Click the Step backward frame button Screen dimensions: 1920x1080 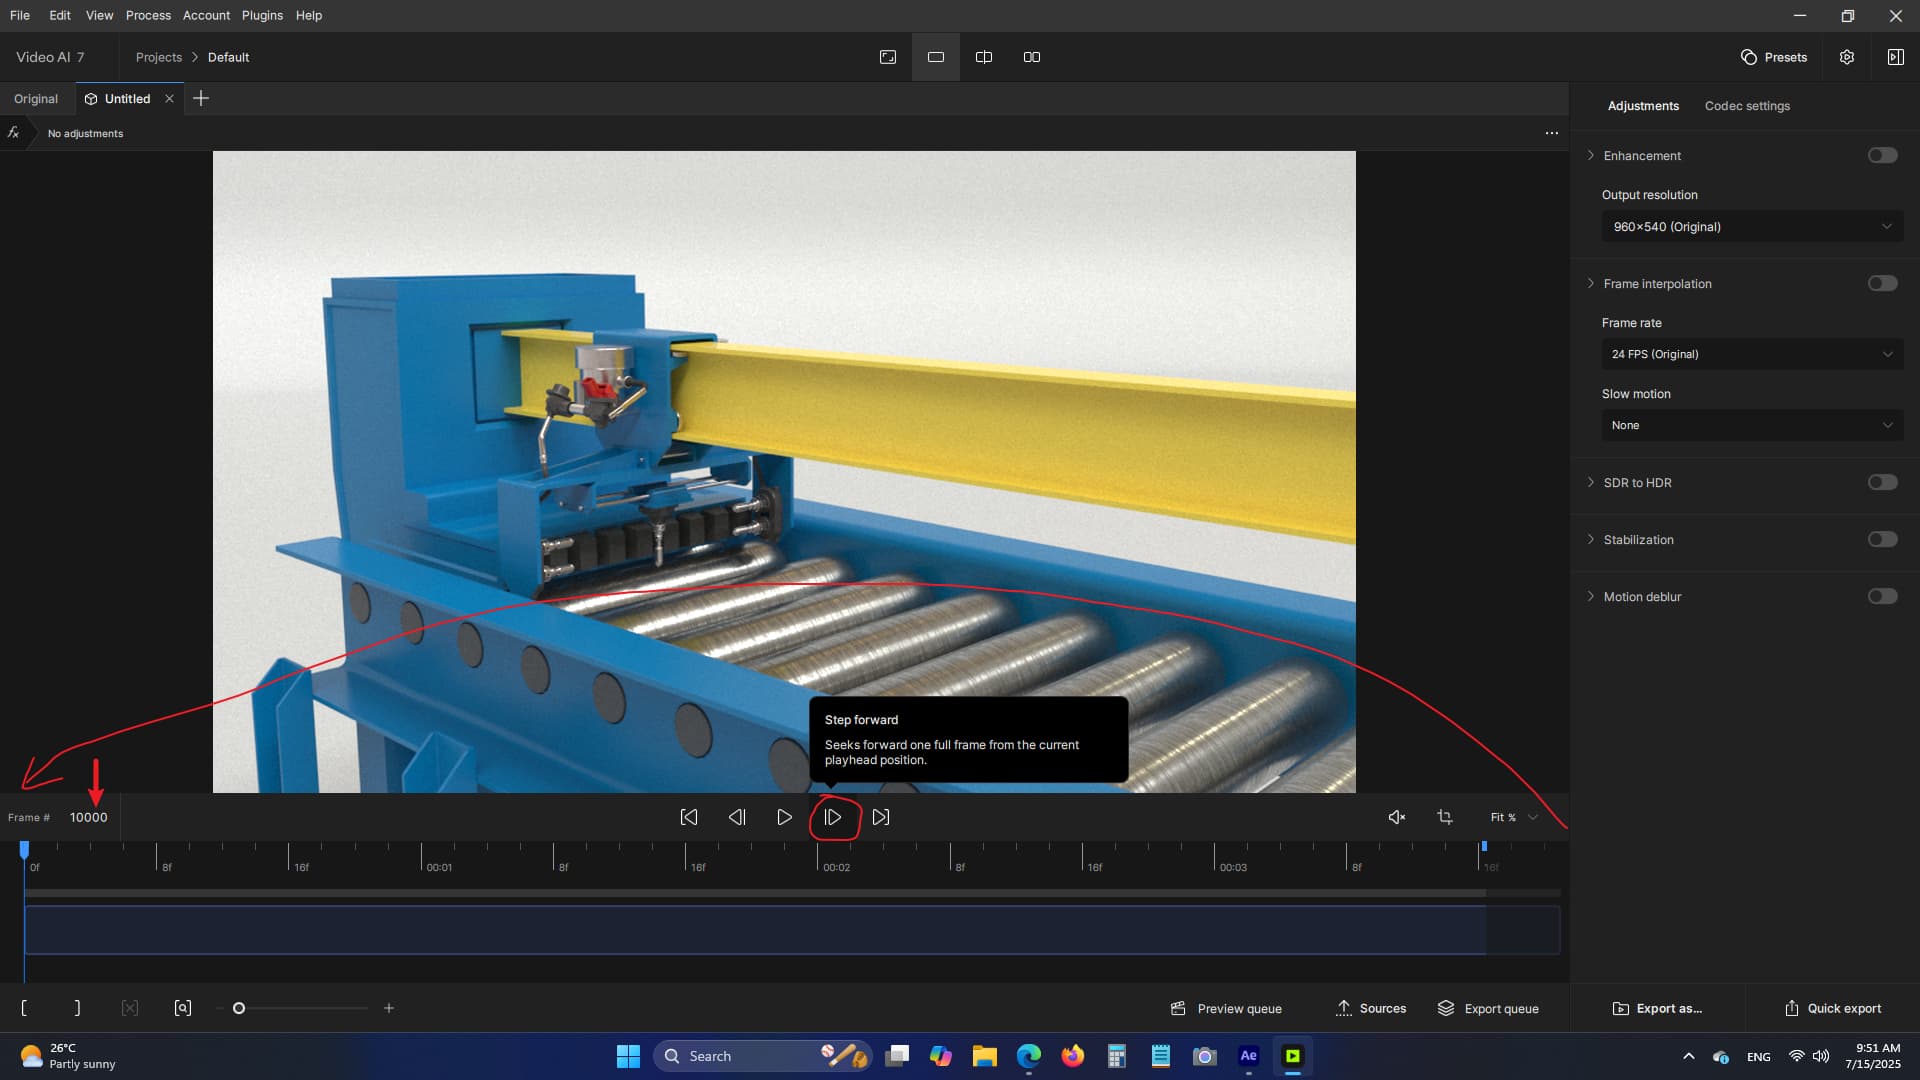pos(737,817)
